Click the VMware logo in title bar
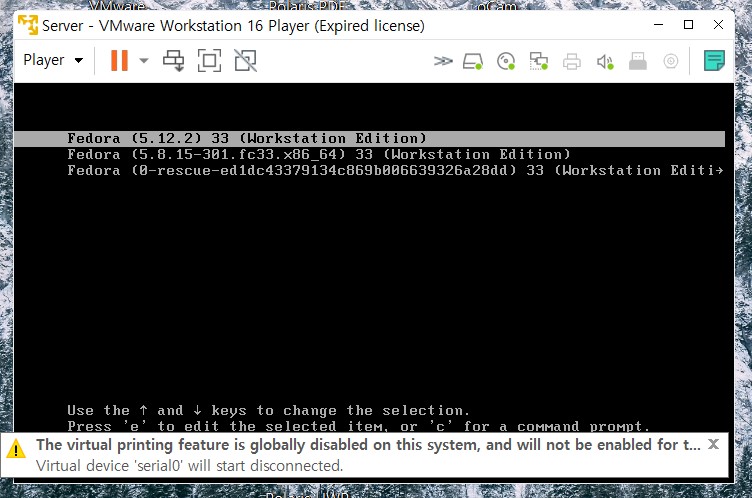This screenshot has height=498, width=752. coord(28,25)
